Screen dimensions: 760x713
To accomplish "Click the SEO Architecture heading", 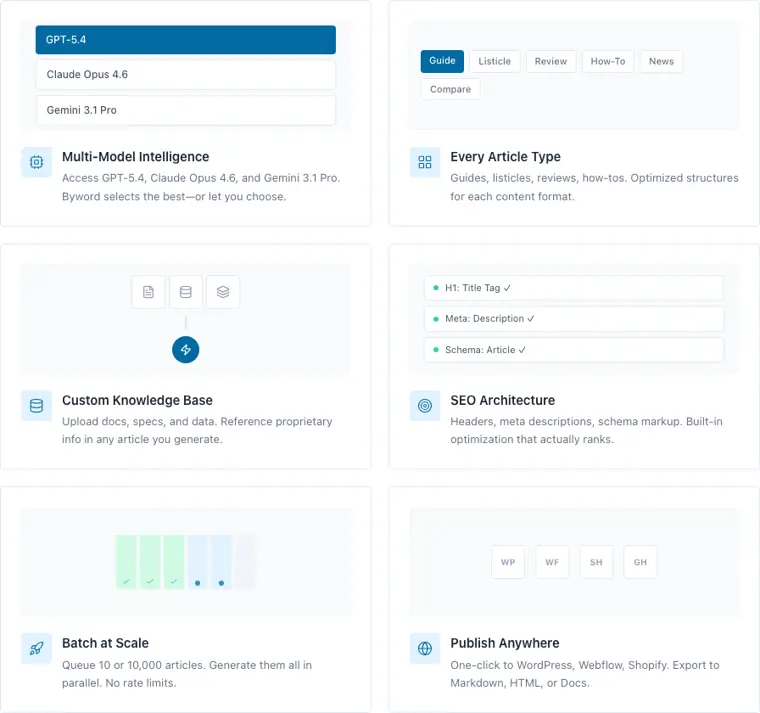I will pos(503,400).
